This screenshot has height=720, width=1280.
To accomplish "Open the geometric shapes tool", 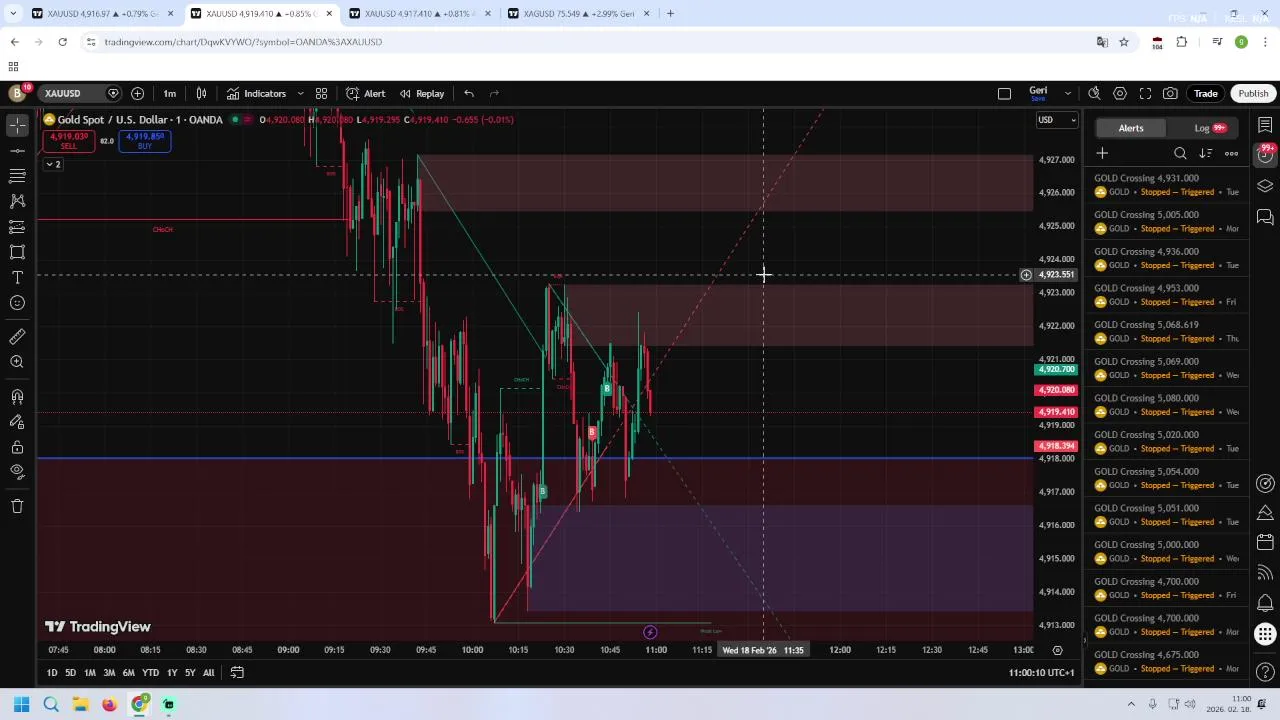I will (17, 252).
